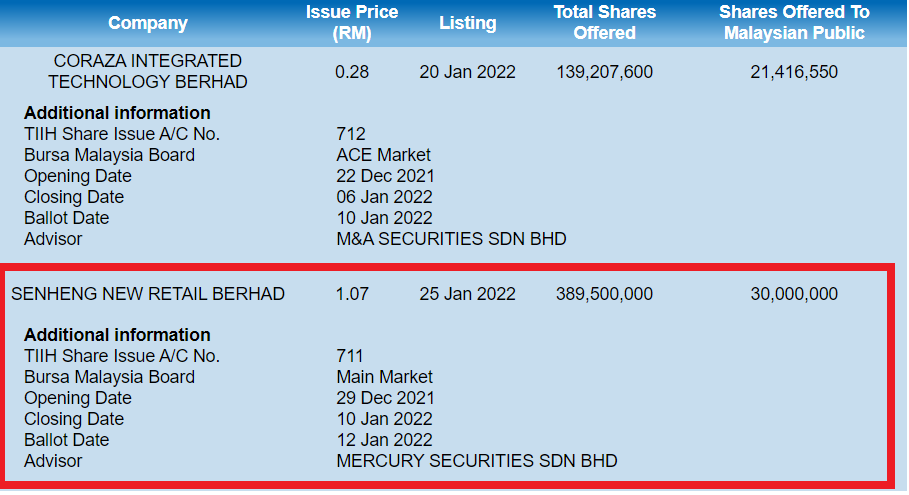909x495 pixels.
Task: Click Senheng's Additional information heading
Action: 117,335
